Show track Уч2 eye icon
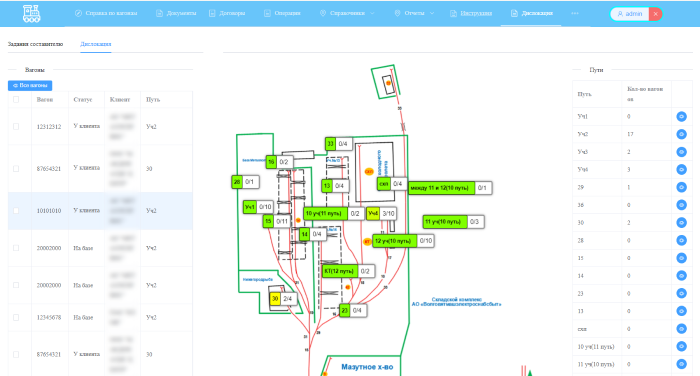Image resolution: width=700 pixels, height=376 pixels. point(681,134)
